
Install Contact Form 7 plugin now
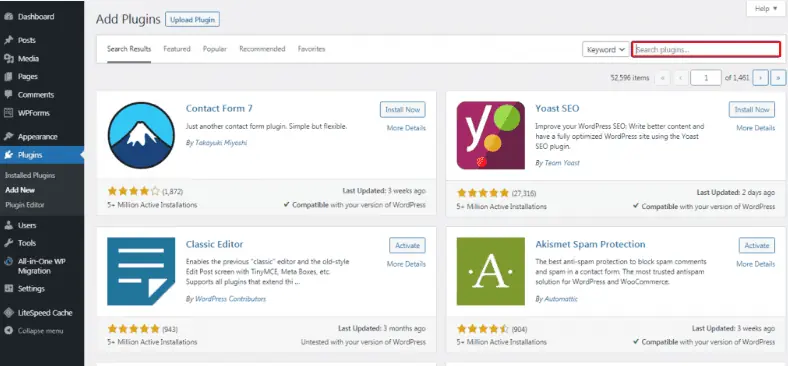pyautogui.click(x=403, y=109)
